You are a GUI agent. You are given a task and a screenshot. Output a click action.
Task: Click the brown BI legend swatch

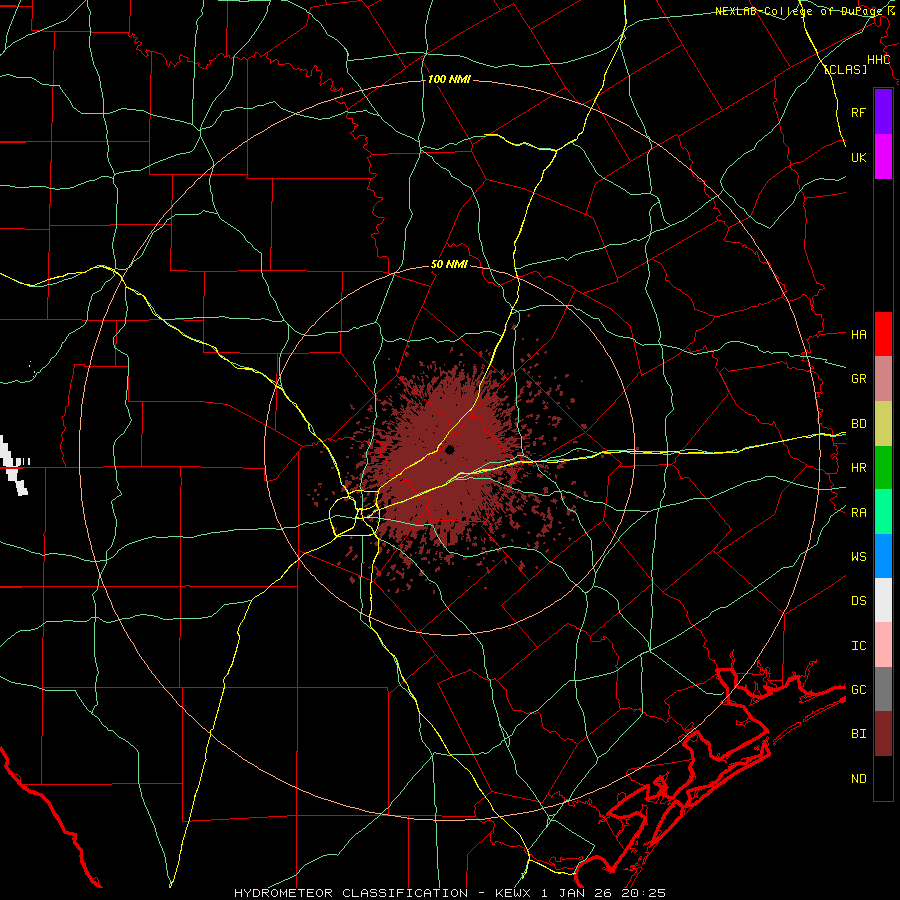(883, 734)
